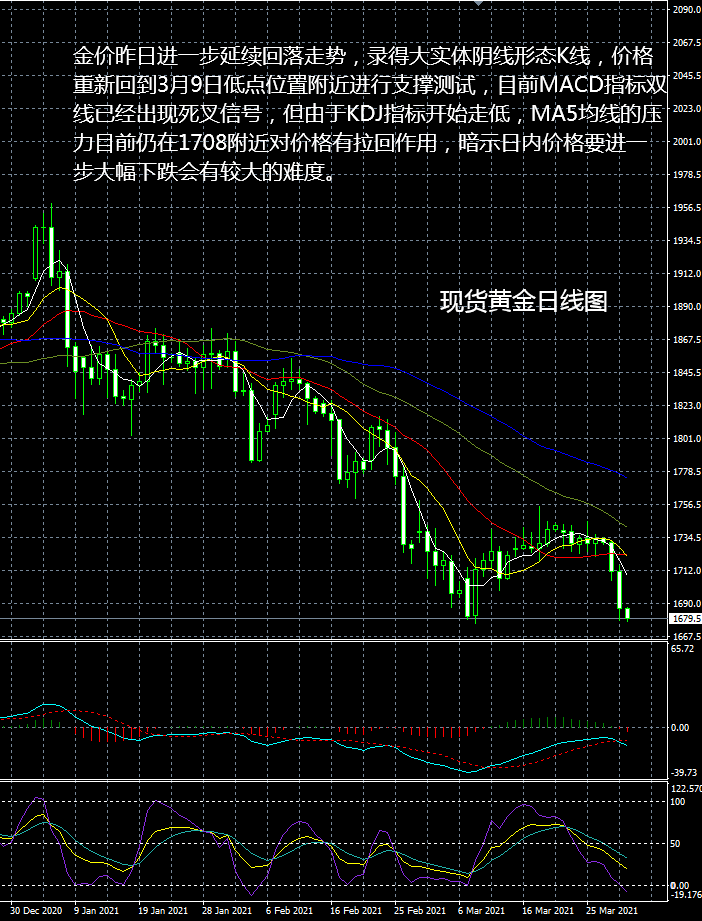Image resolution: width=702 pixels, height=921 pixels.
Task: Click the KDJ scale value 122.570
Action: click(685, 789)
